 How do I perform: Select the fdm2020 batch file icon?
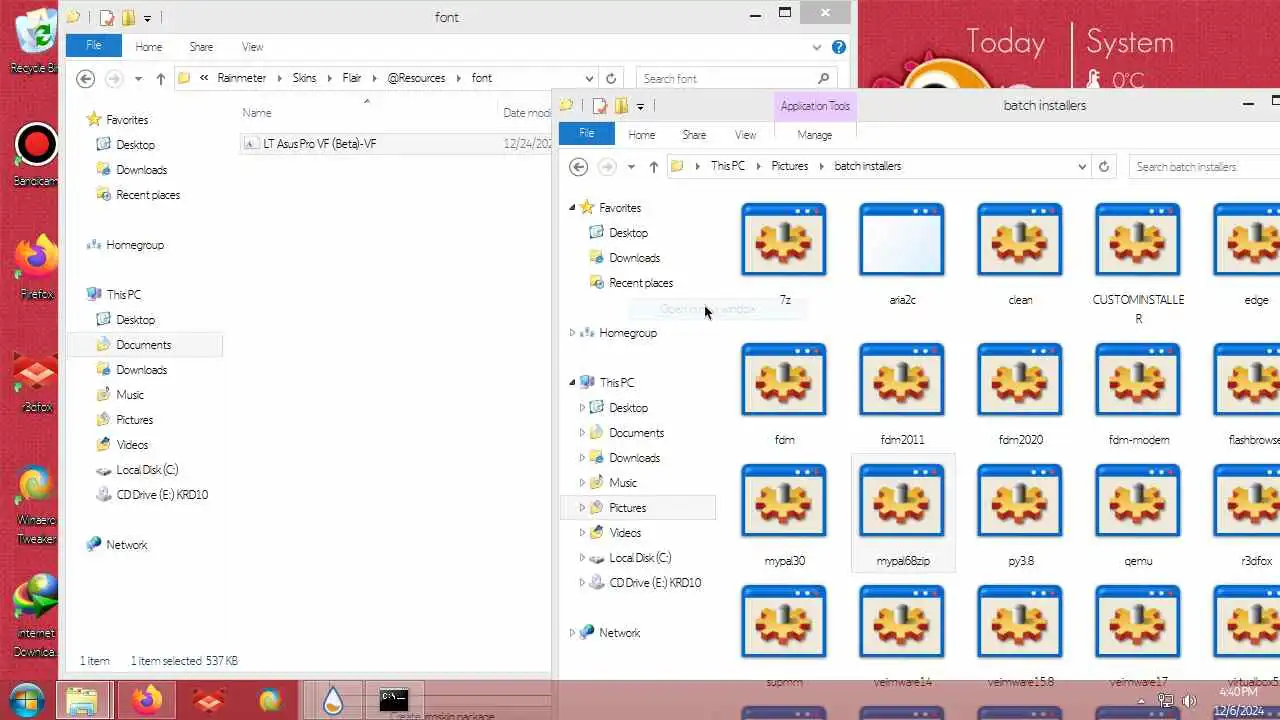pyautogui.click(x=1020, y=380)
